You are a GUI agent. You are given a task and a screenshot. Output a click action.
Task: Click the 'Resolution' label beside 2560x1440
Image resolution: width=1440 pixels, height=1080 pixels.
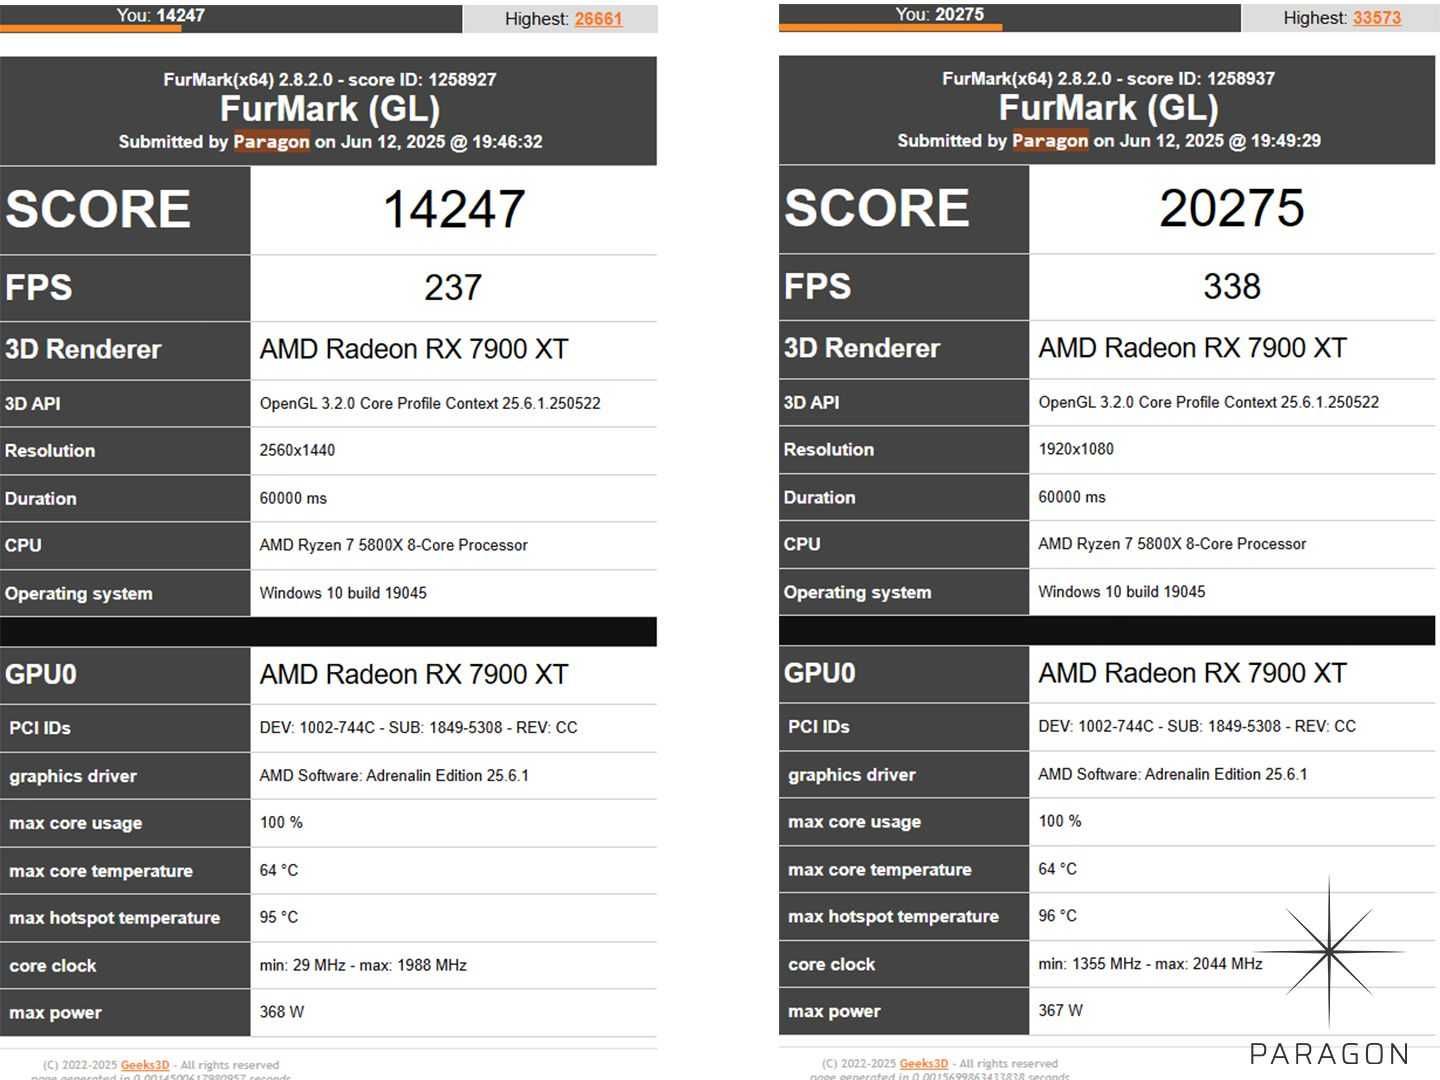click(50, 451)
